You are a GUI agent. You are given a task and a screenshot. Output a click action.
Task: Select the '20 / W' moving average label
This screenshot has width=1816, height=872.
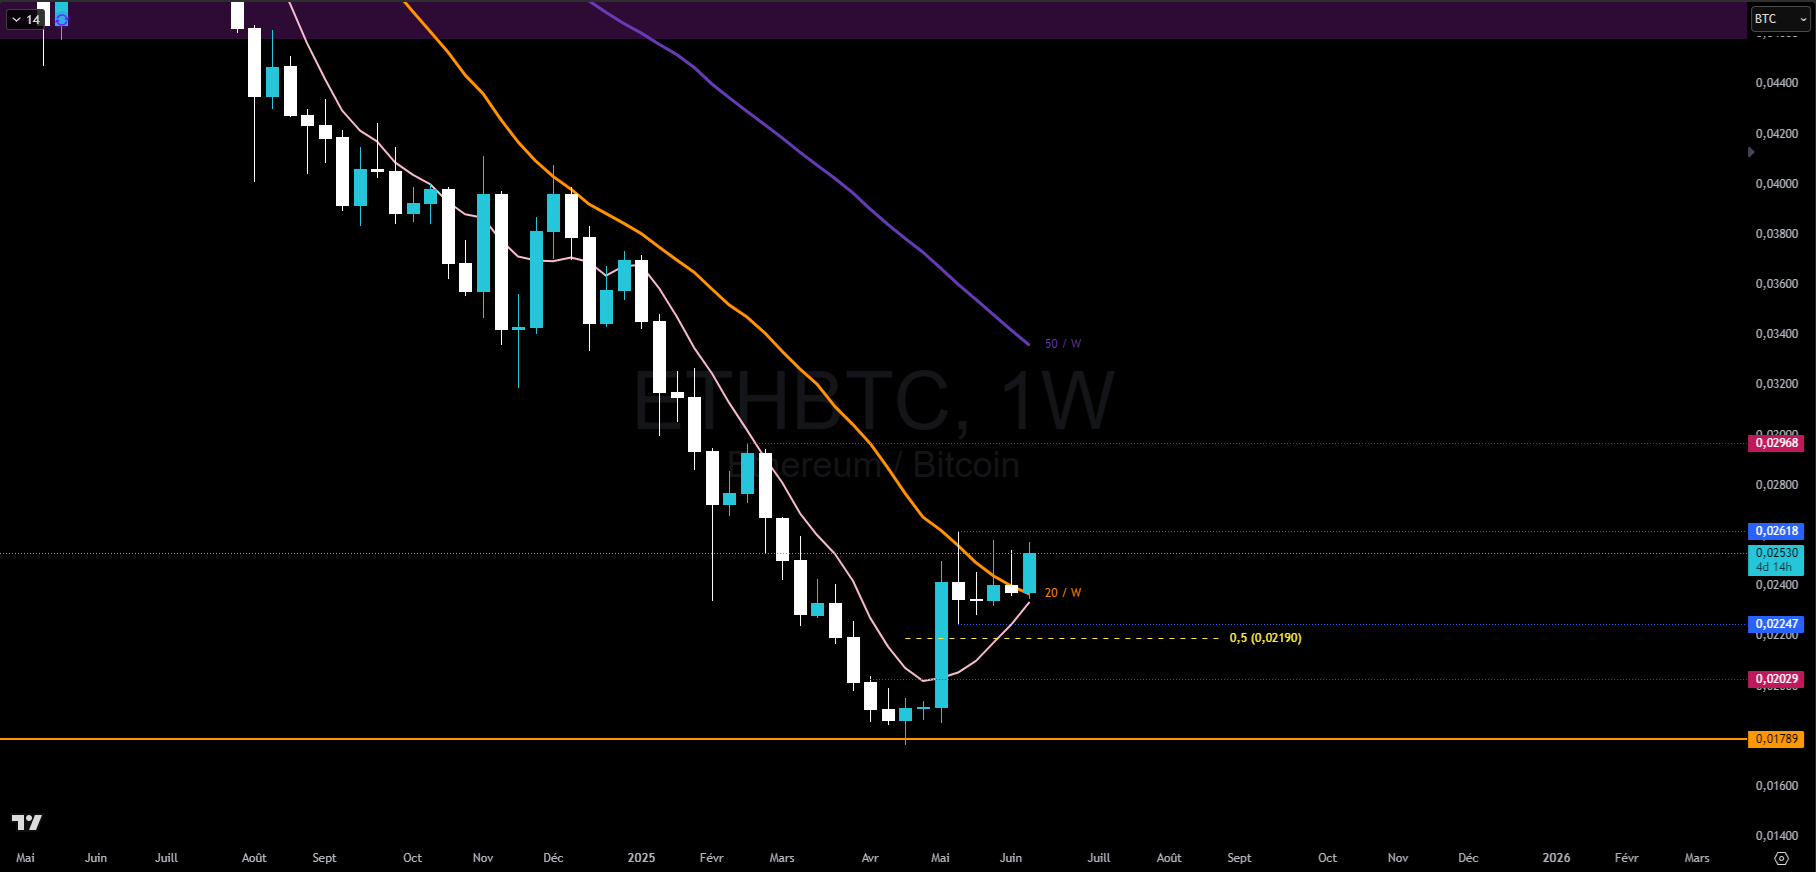tap(1062, 593)
